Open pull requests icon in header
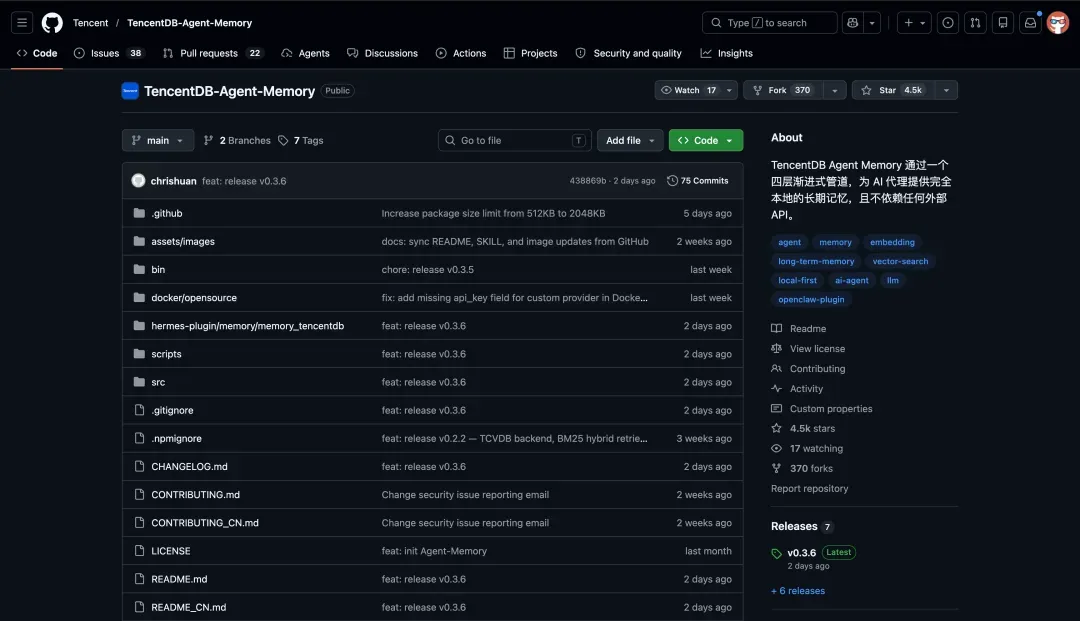The height and width of the screenshot is (621, 1080). [x=975, y=23]
